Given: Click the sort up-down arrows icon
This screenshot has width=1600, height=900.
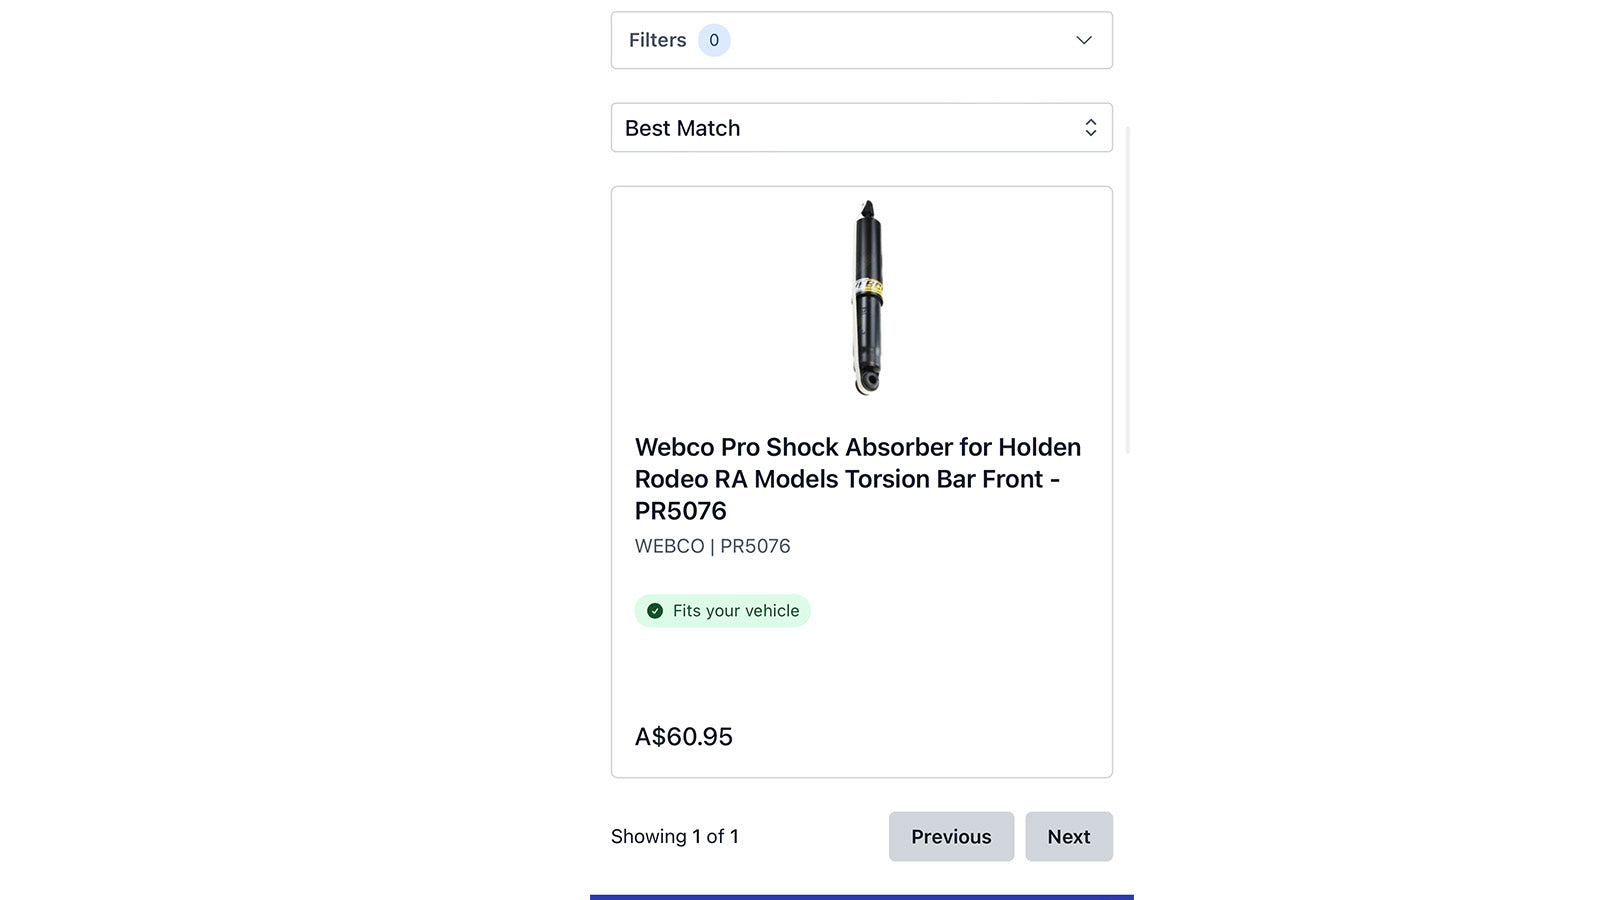Looking at the screenshot, I should coord(1090,128).
